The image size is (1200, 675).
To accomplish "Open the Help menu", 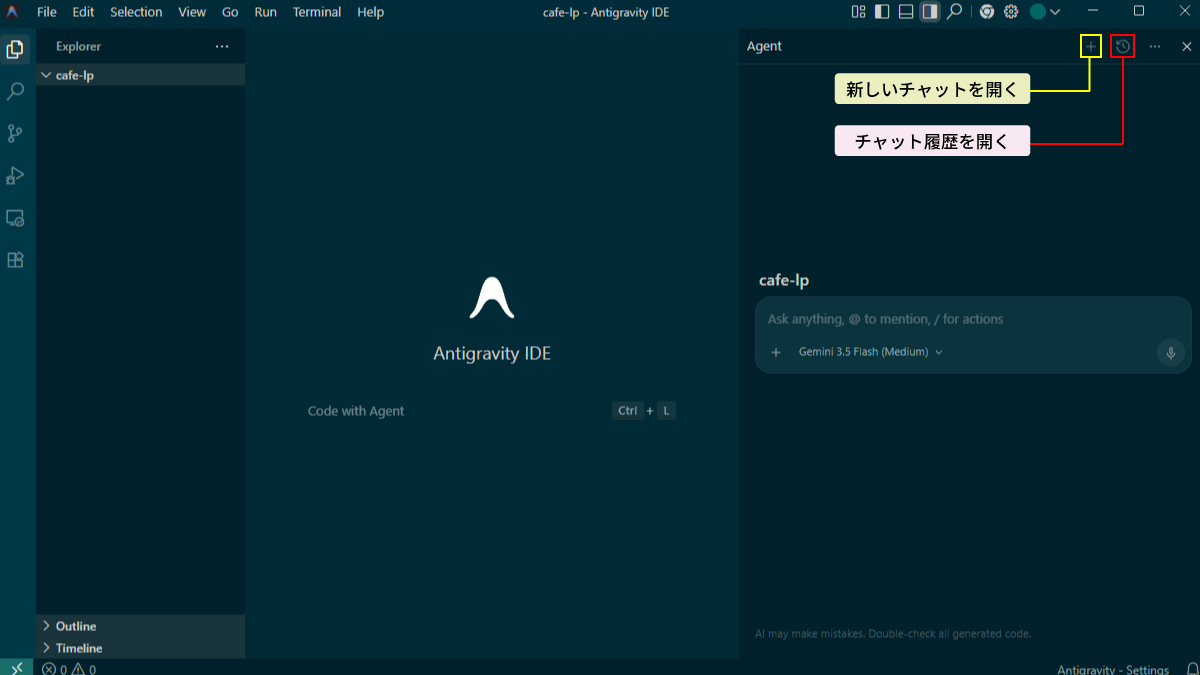I will click(371, 12).
